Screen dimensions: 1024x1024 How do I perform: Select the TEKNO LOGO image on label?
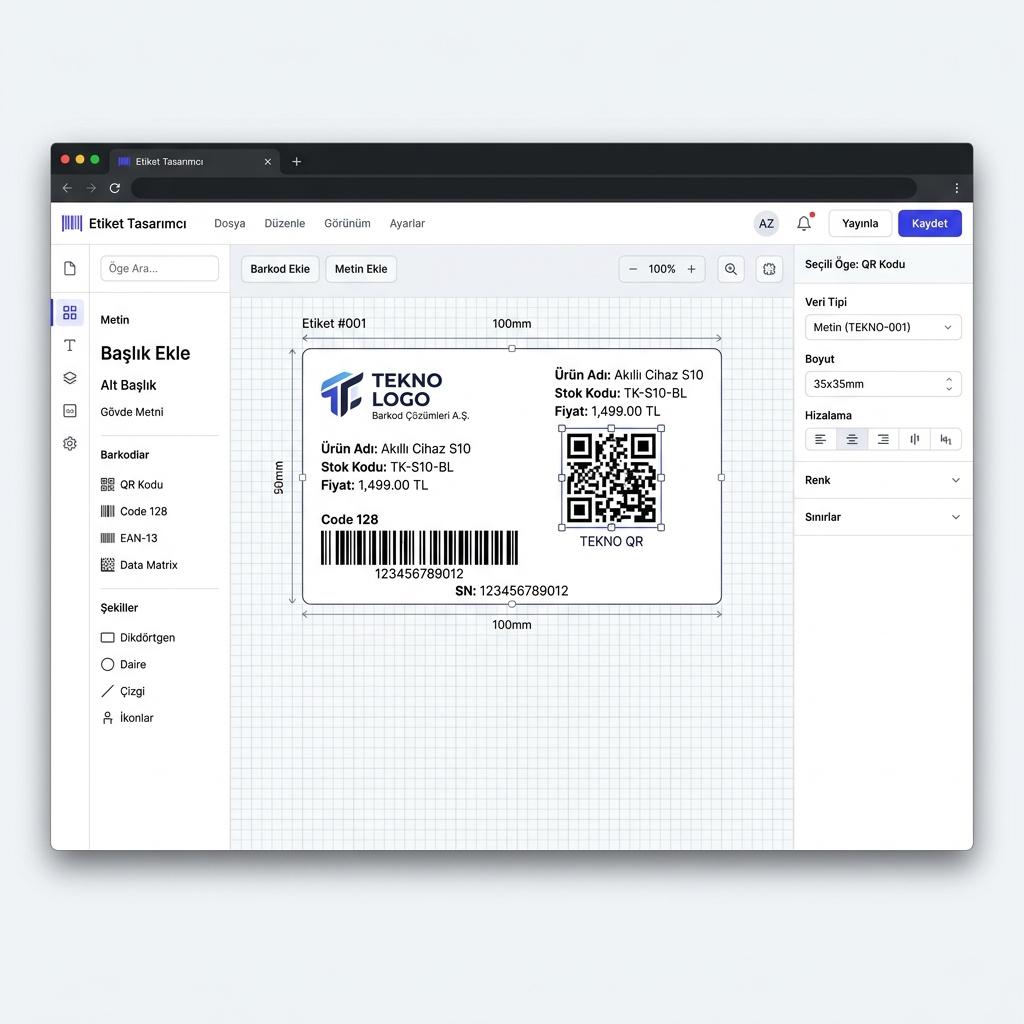click(395, 396)
